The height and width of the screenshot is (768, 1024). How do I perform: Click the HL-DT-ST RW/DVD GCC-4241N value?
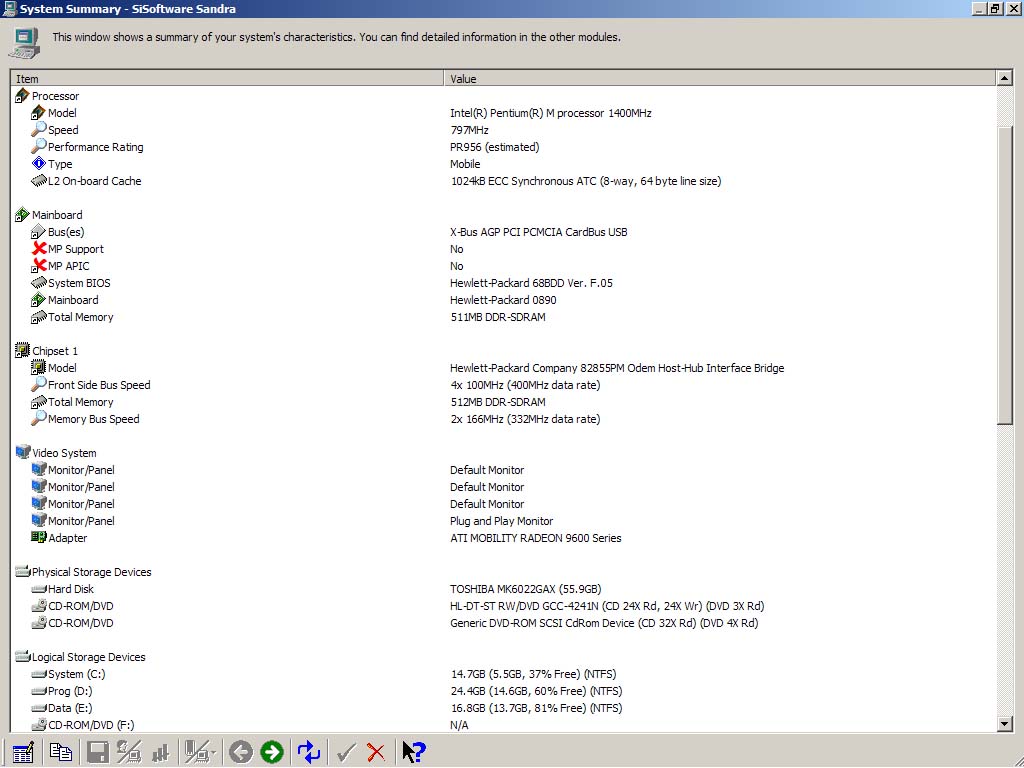(x=607, y=605)
